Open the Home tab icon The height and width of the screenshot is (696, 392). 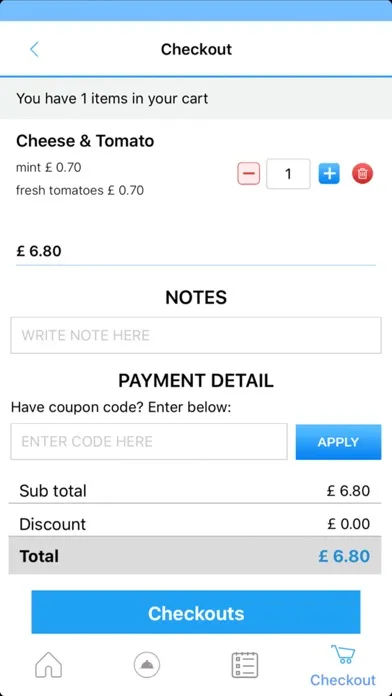pos(48,665)
